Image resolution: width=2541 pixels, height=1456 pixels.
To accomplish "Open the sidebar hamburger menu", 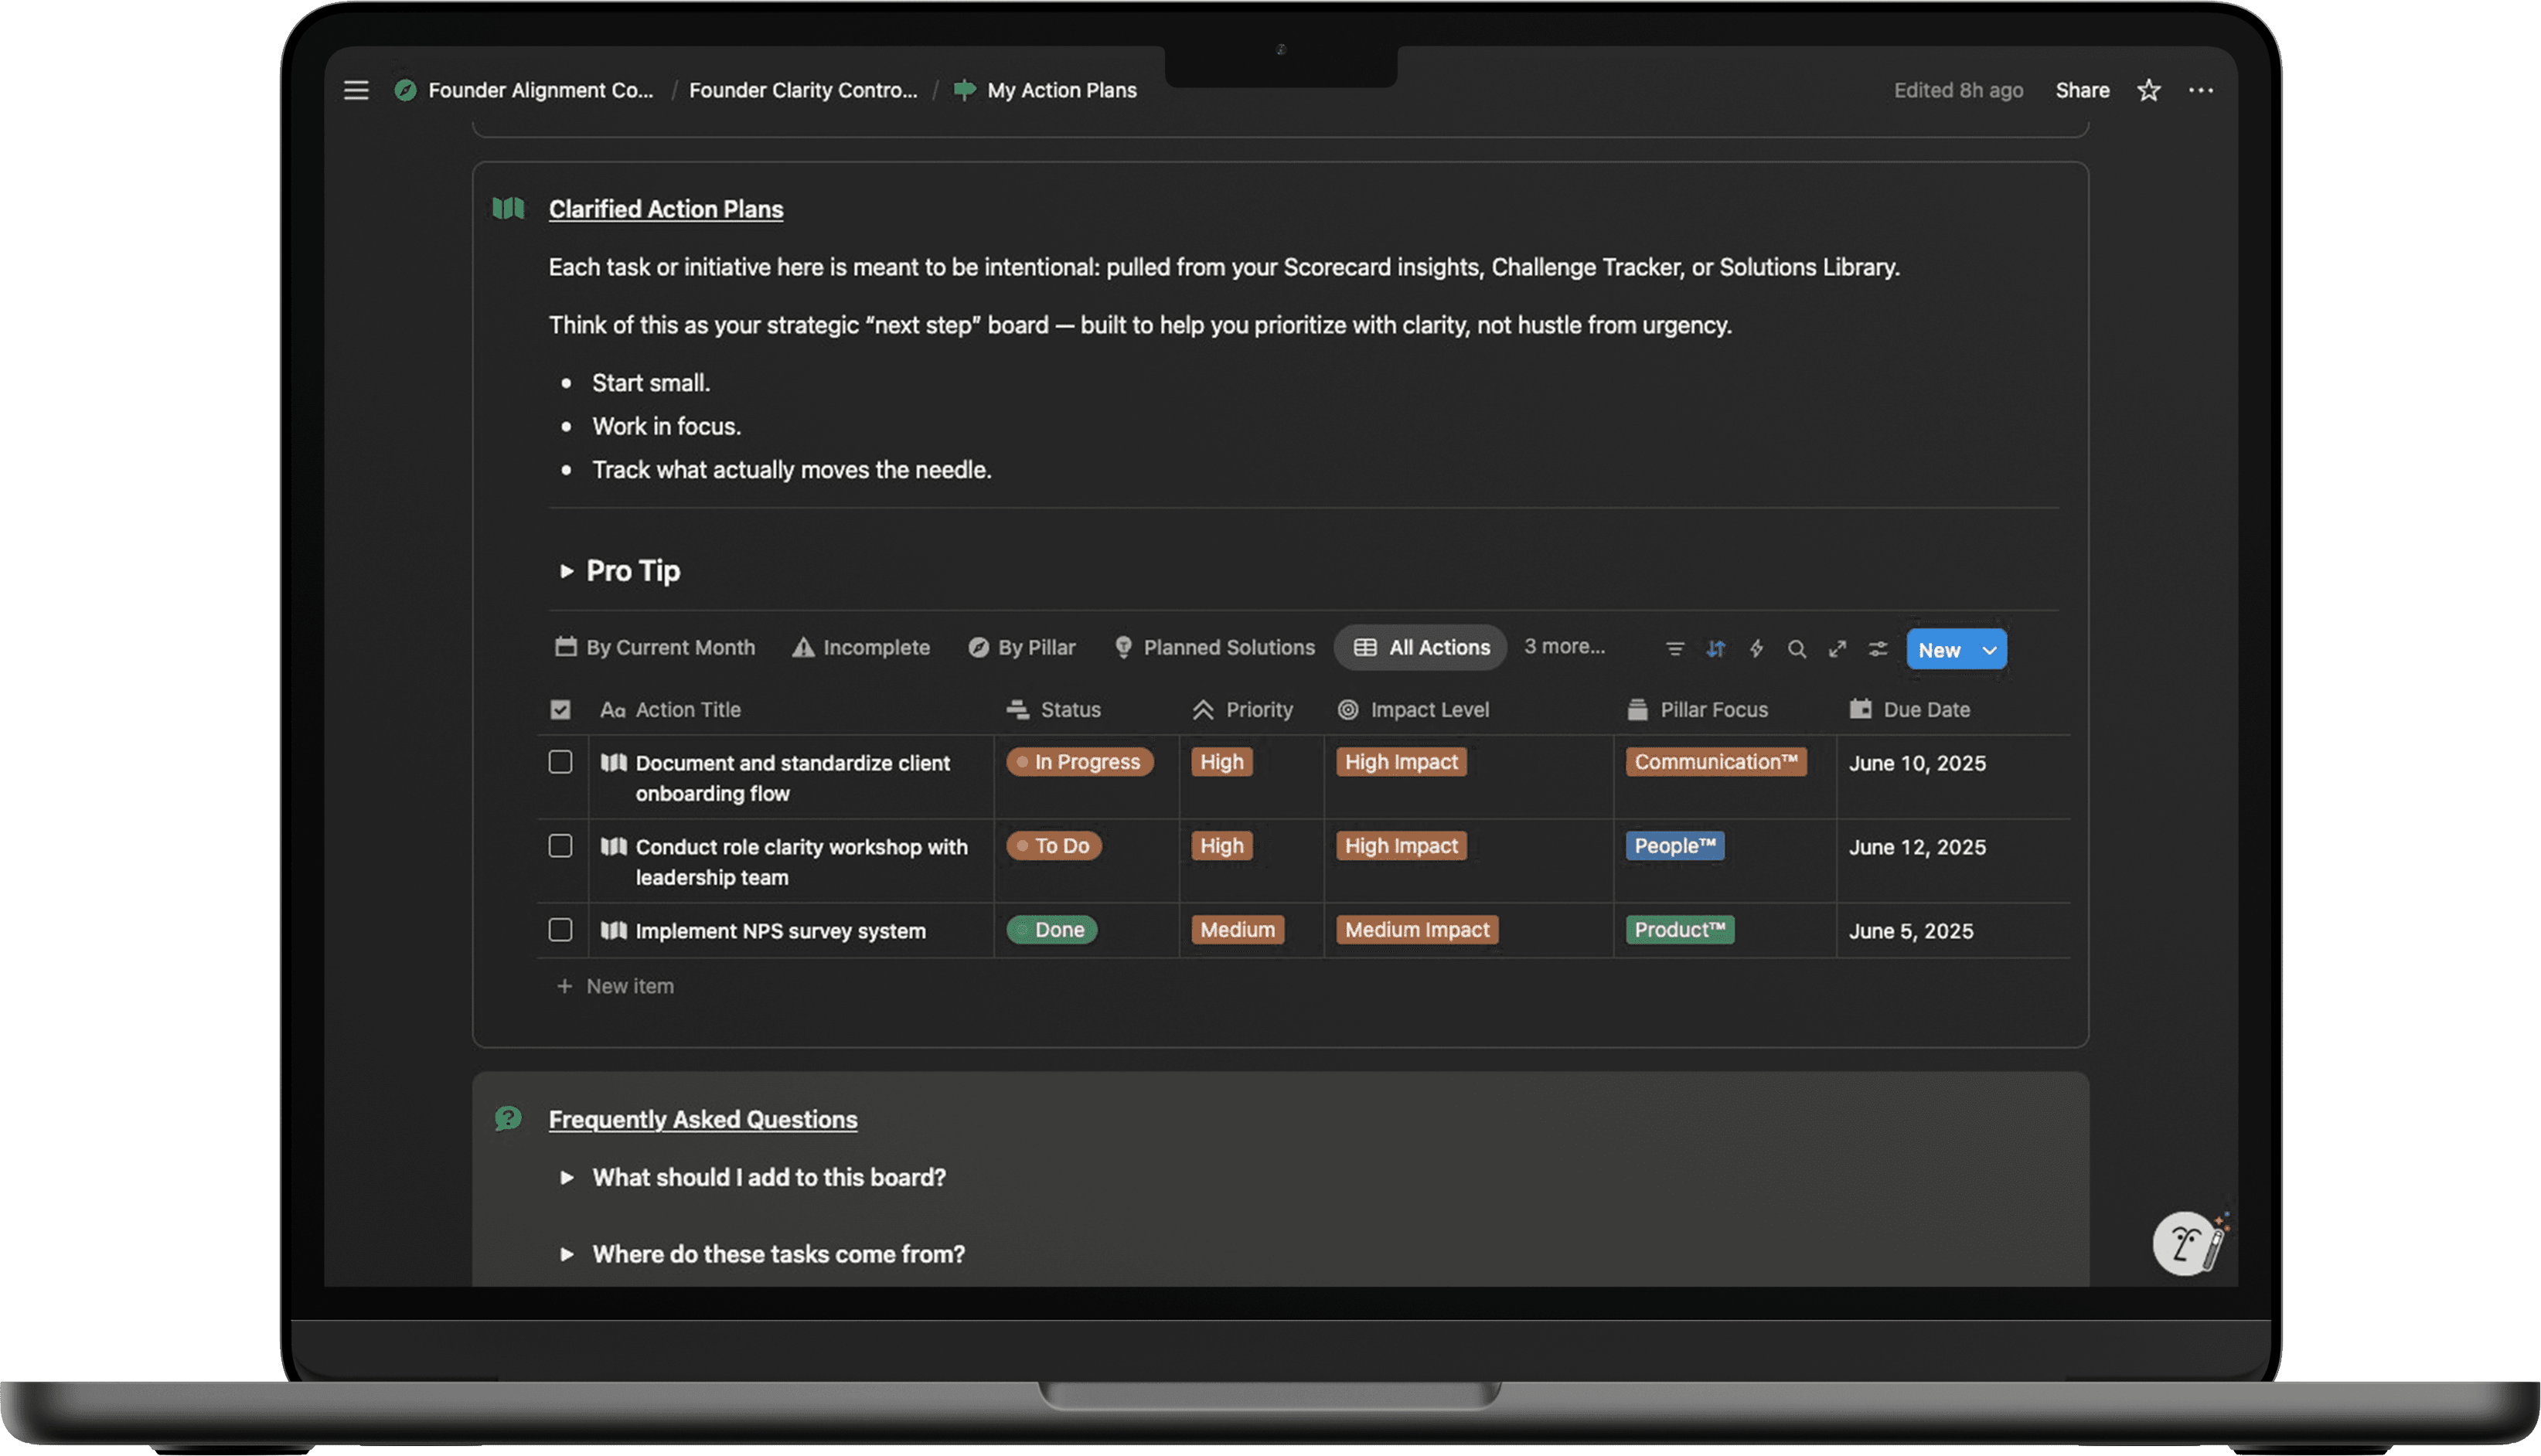I will [356, 90].
